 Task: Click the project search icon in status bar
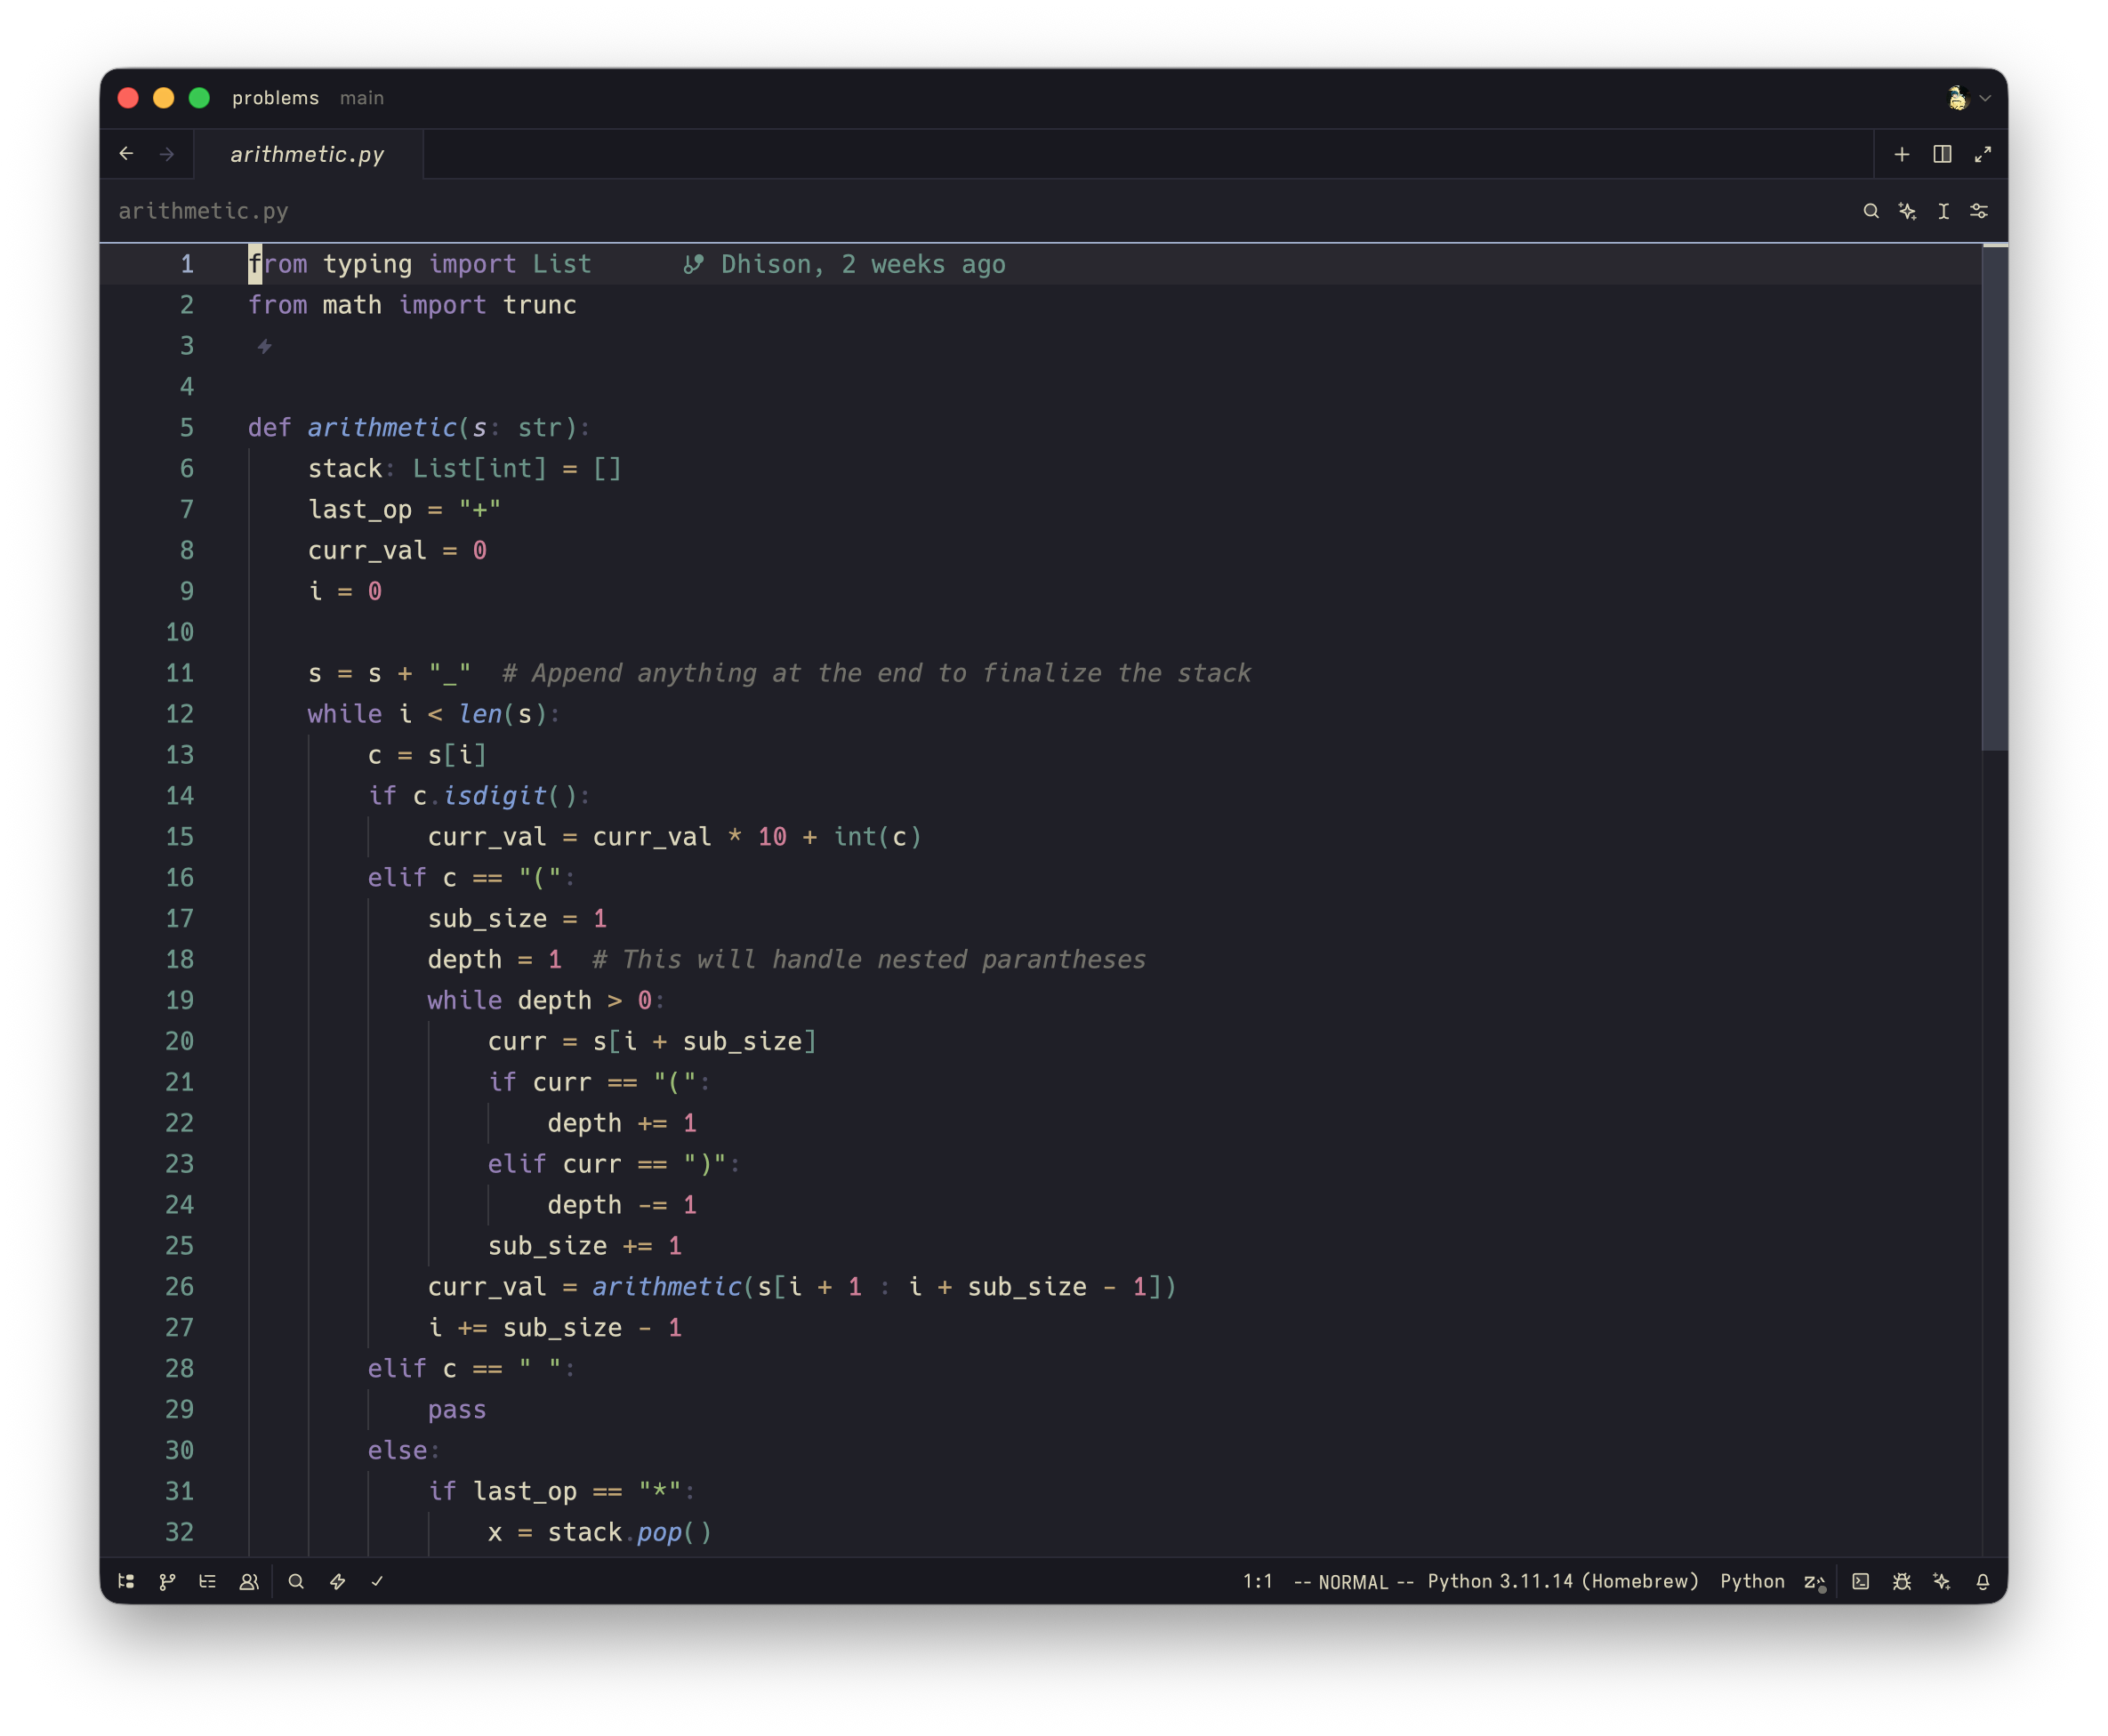coord(296,1581)
